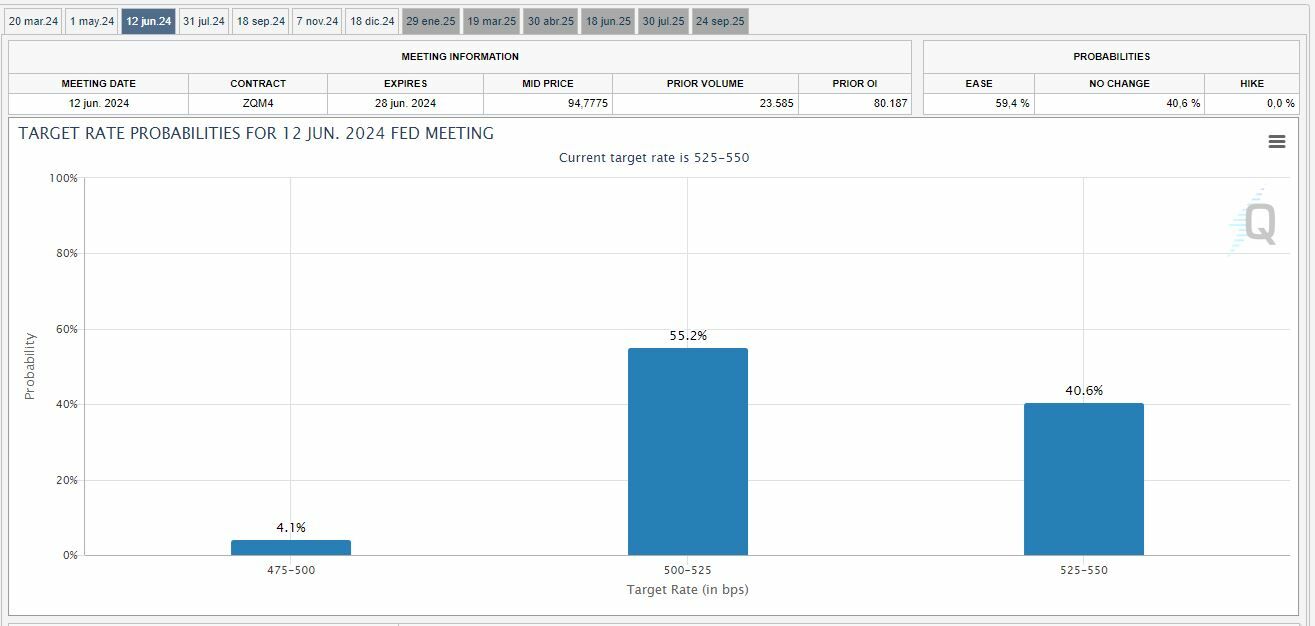
Task: Switch to the 19 mar.25 tab
Action: [x=492, y=21]
